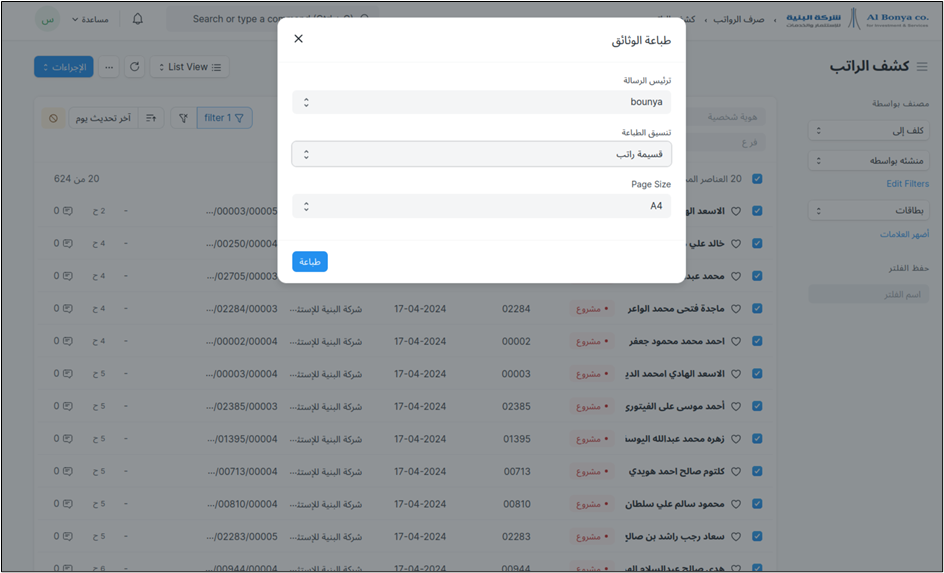Open the Page Size dropdown set to A4
Viewport: 944px width, 573px height.
pos(481,206)
